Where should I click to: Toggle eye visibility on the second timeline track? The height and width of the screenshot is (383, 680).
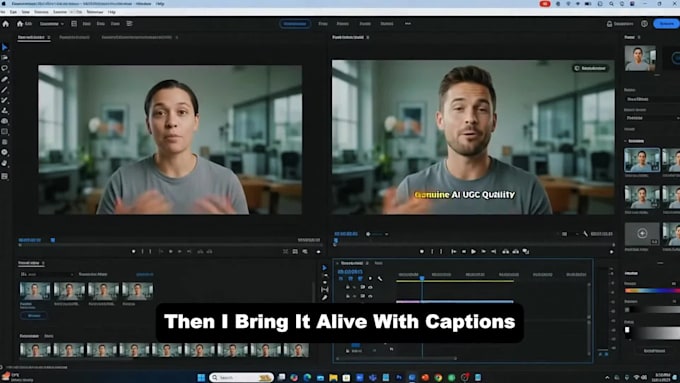pos(370,296)
